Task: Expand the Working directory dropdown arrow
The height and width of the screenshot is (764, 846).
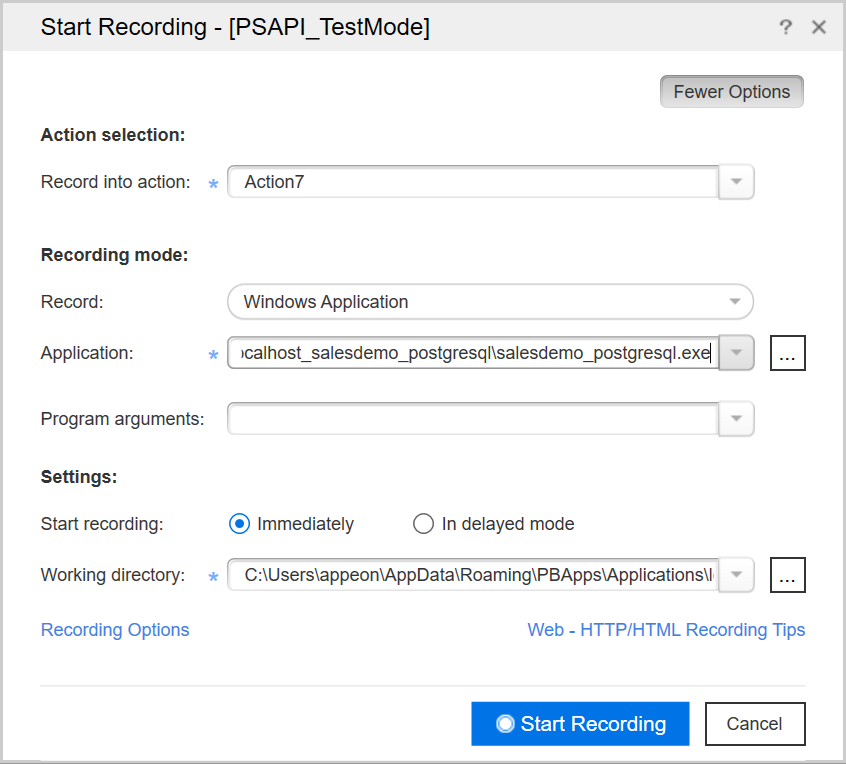Action: tap(737, 575)
